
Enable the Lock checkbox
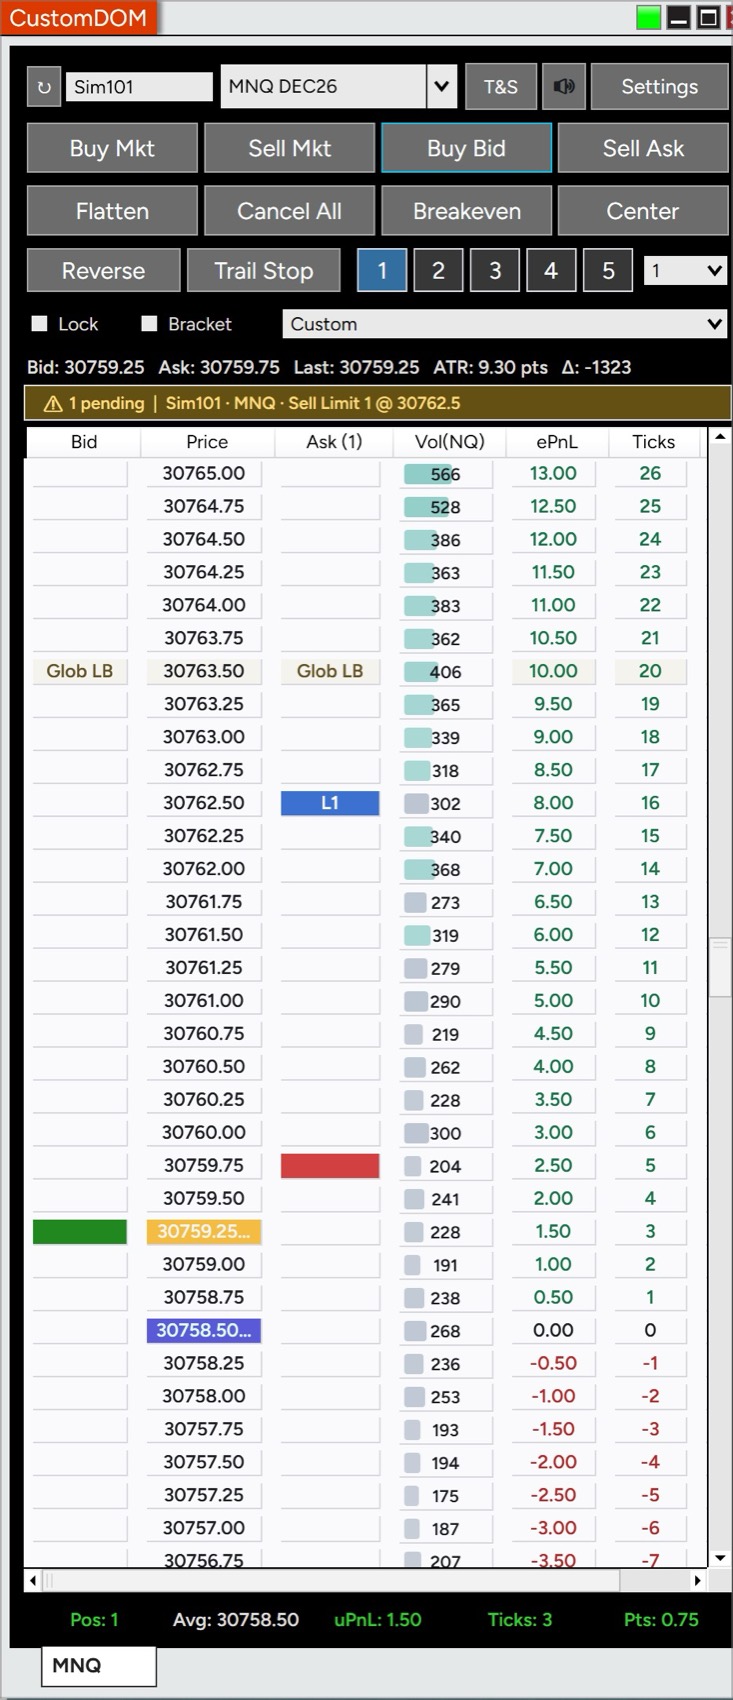tap(40, 324)
